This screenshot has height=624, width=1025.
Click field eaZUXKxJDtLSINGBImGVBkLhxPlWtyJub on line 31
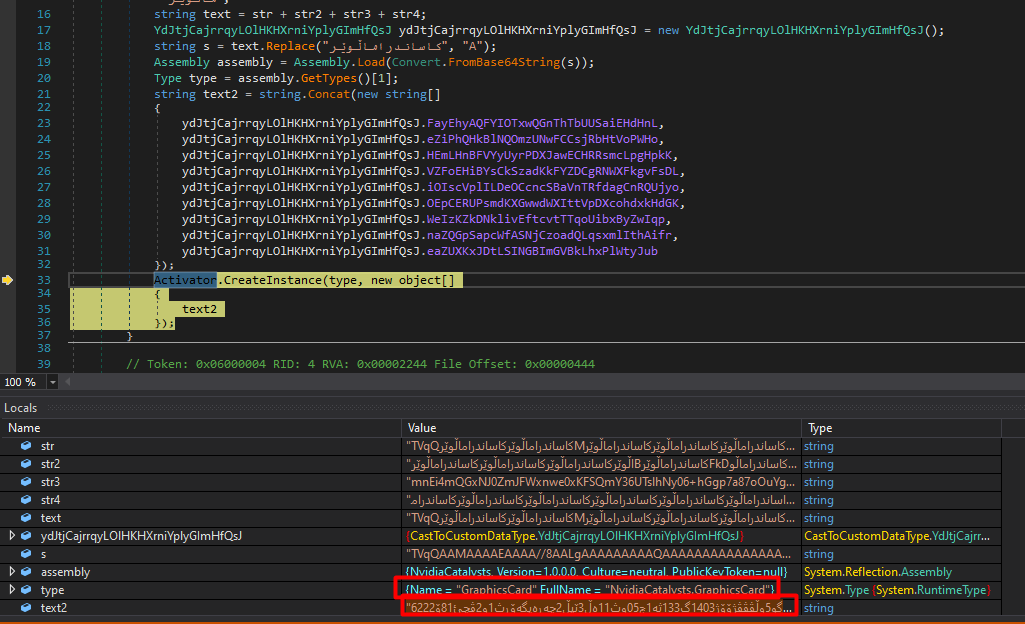(x=542, y=252)
